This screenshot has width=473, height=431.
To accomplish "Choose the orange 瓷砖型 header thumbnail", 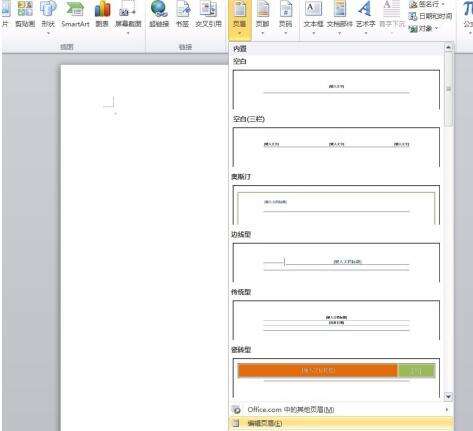I will pos(336,378).
